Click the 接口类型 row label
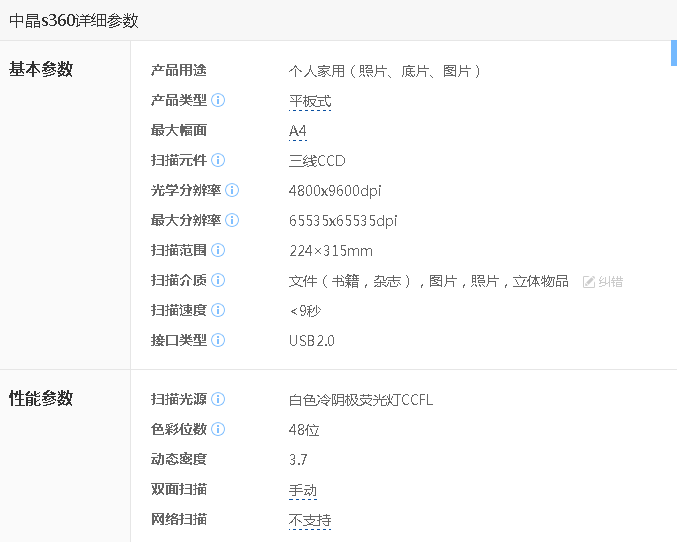The height and width of the screenshot is (542, 677). click(179, 340)
